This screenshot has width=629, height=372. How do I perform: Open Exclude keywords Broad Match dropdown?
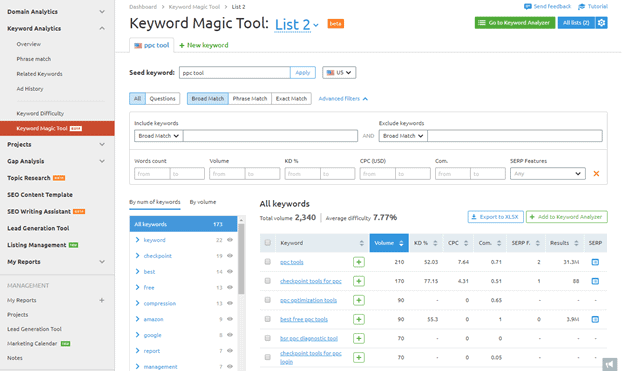point(403,136)
